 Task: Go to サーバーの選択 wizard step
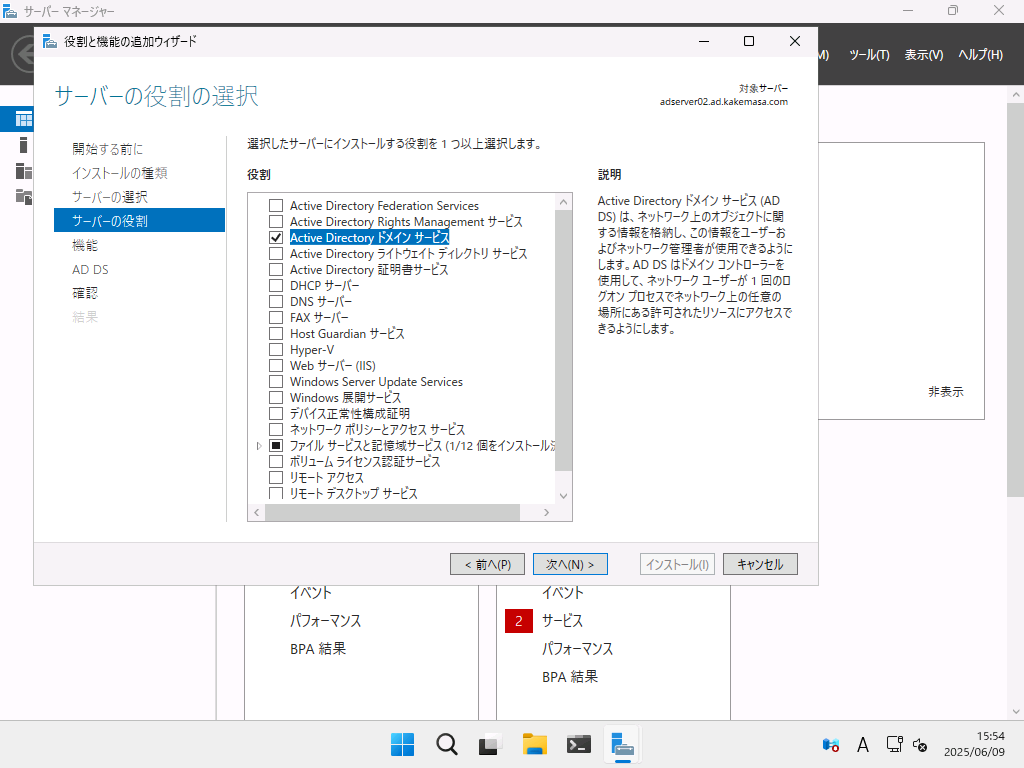pos(110,197)
